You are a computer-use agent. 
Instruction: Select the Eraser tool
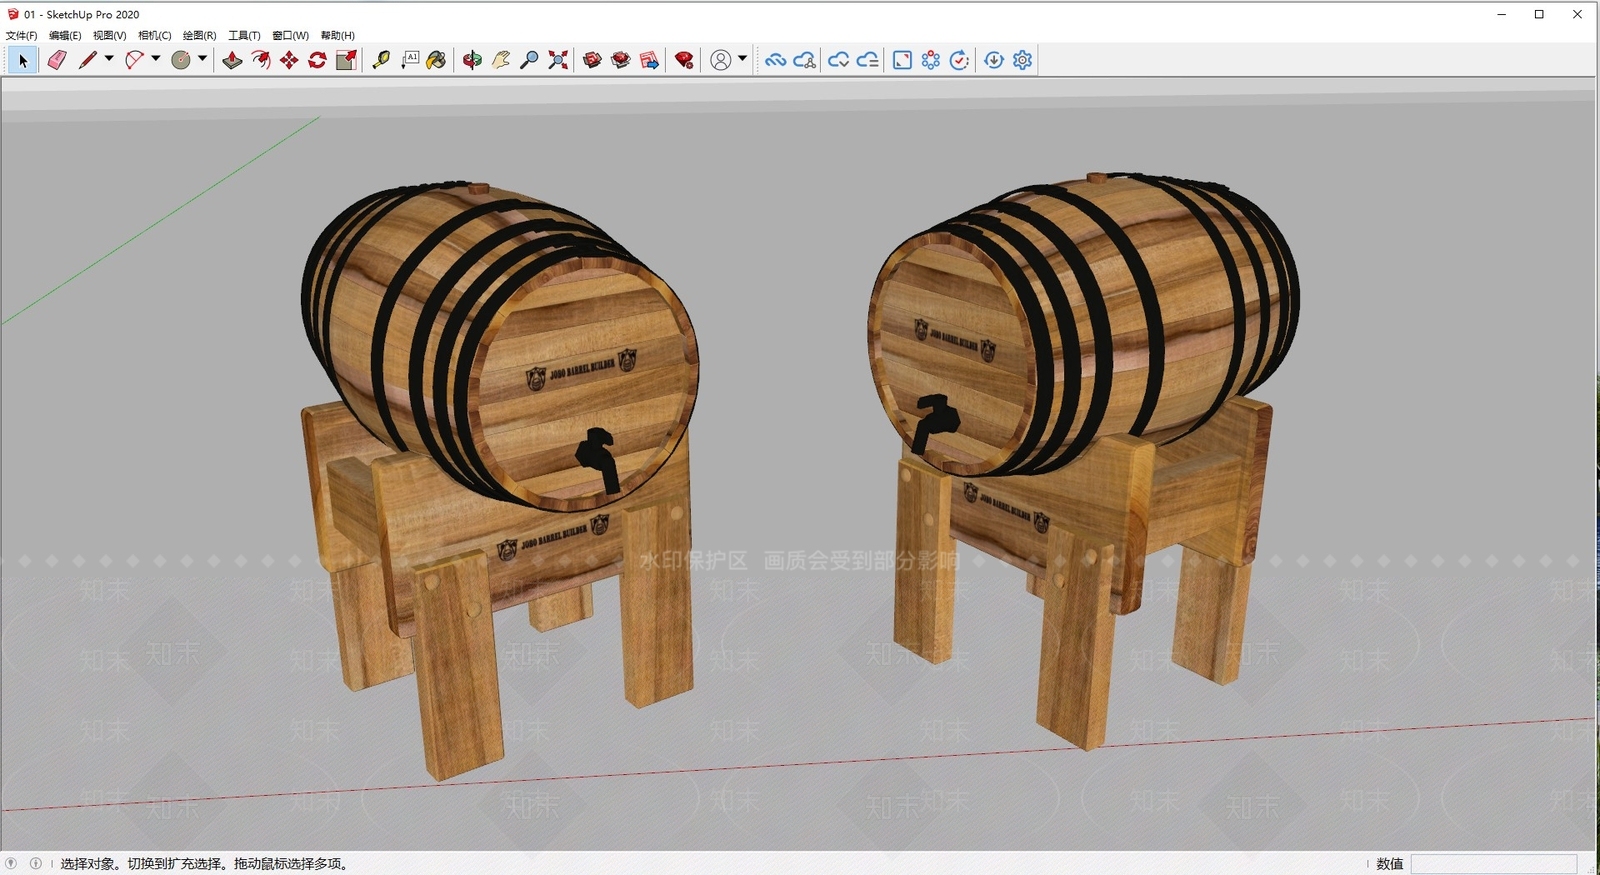[x=57, y=60]
